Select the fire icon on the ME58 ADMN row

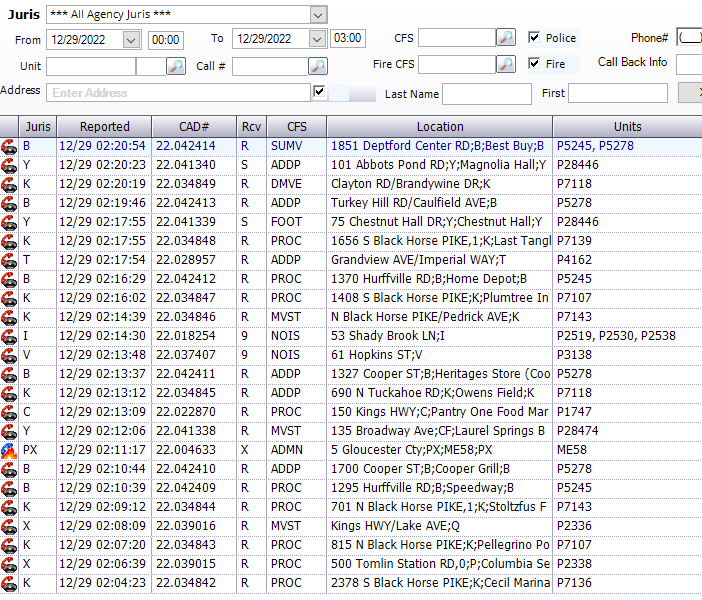pyautogui.click(x=9, y=450)
